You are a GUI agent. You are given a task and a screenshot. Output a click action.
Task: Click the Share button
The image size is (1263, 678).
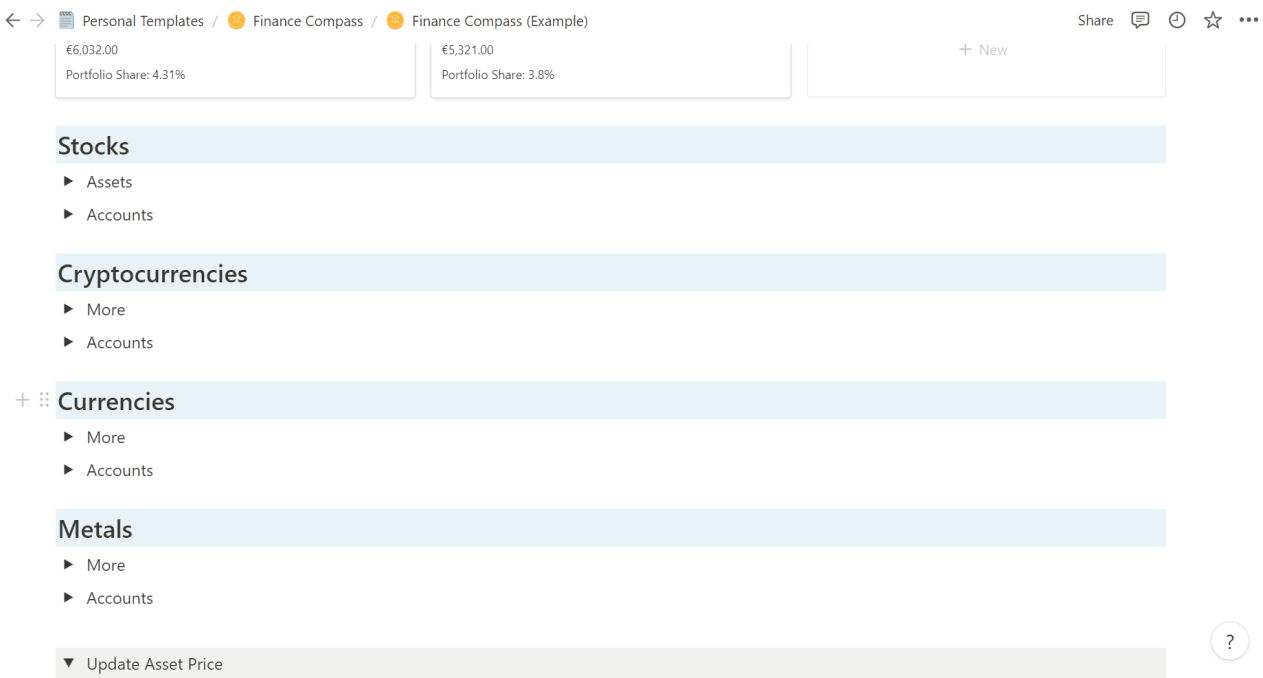(x=1095, y=20)
